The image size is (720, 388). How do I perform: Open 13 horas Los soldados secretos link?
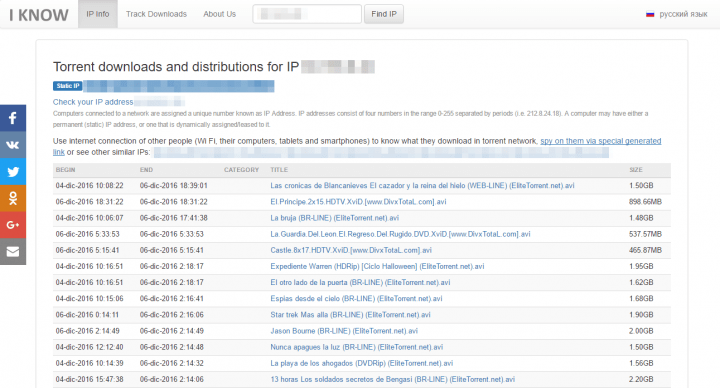393,379
